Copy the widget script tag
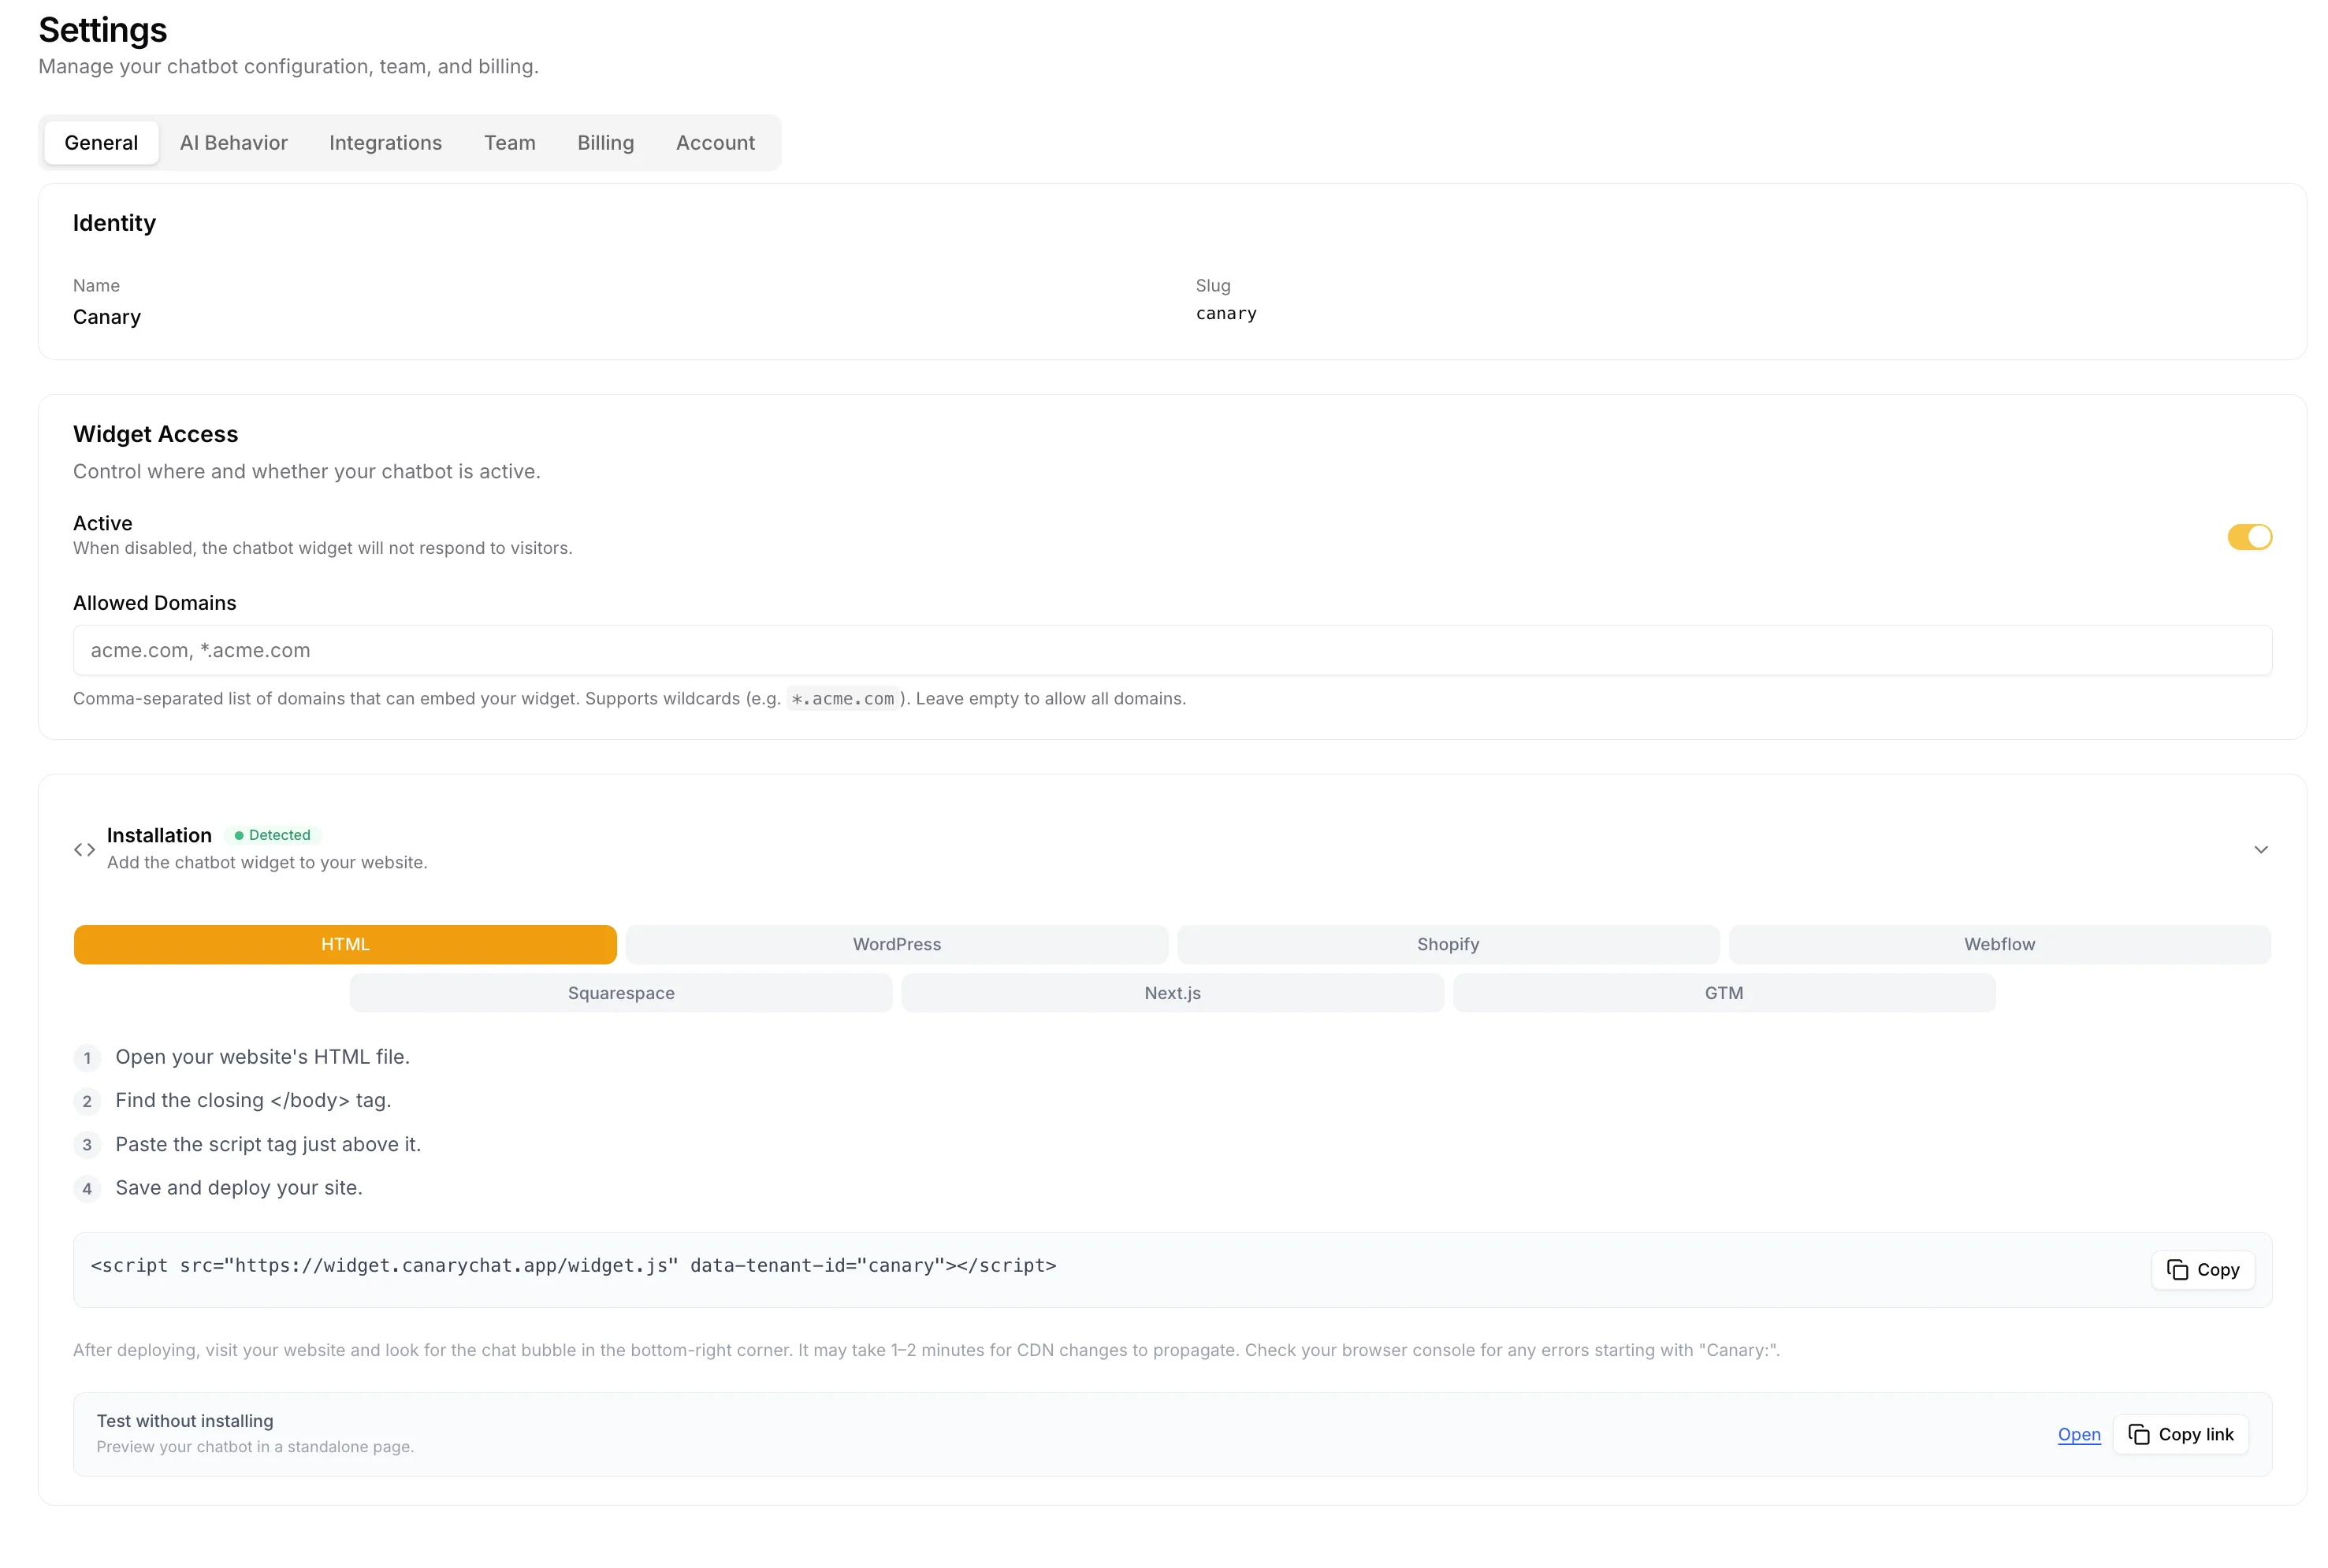The image size is (2328, 1568). point(2202,1270)
